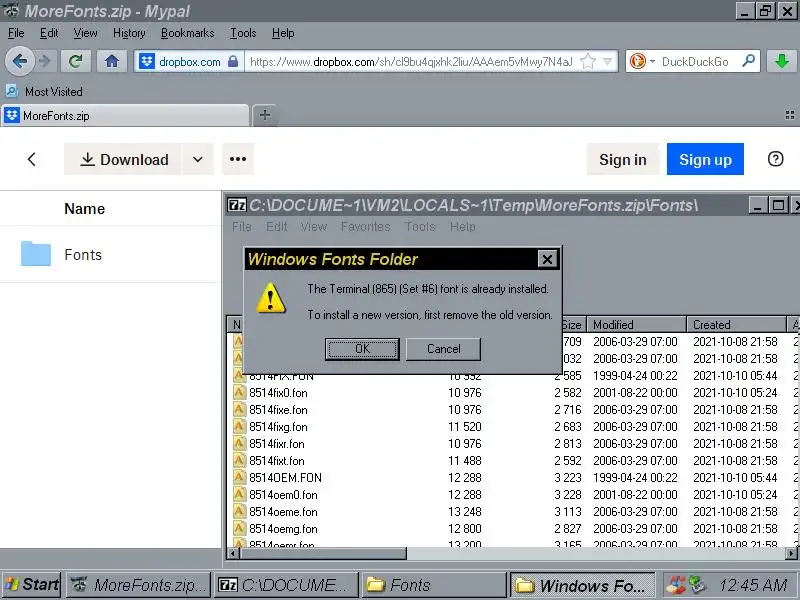The height and width of the screenshot is (600, 800).
Task: Sort 7-Zip list by Modified column
Action: click(636, 324)
